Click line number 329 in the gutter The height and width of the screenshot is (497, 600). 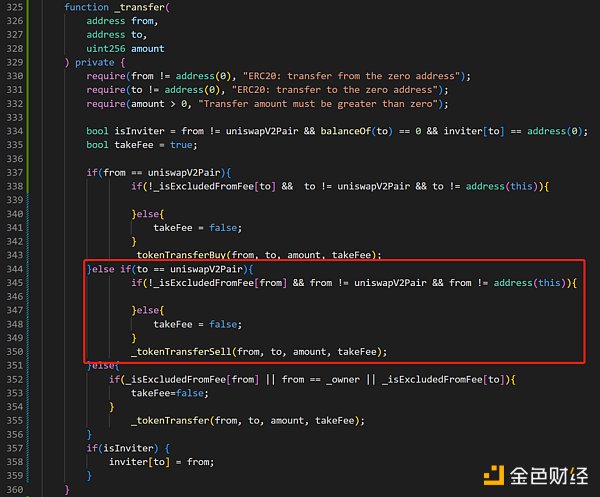tap(15, 62)
